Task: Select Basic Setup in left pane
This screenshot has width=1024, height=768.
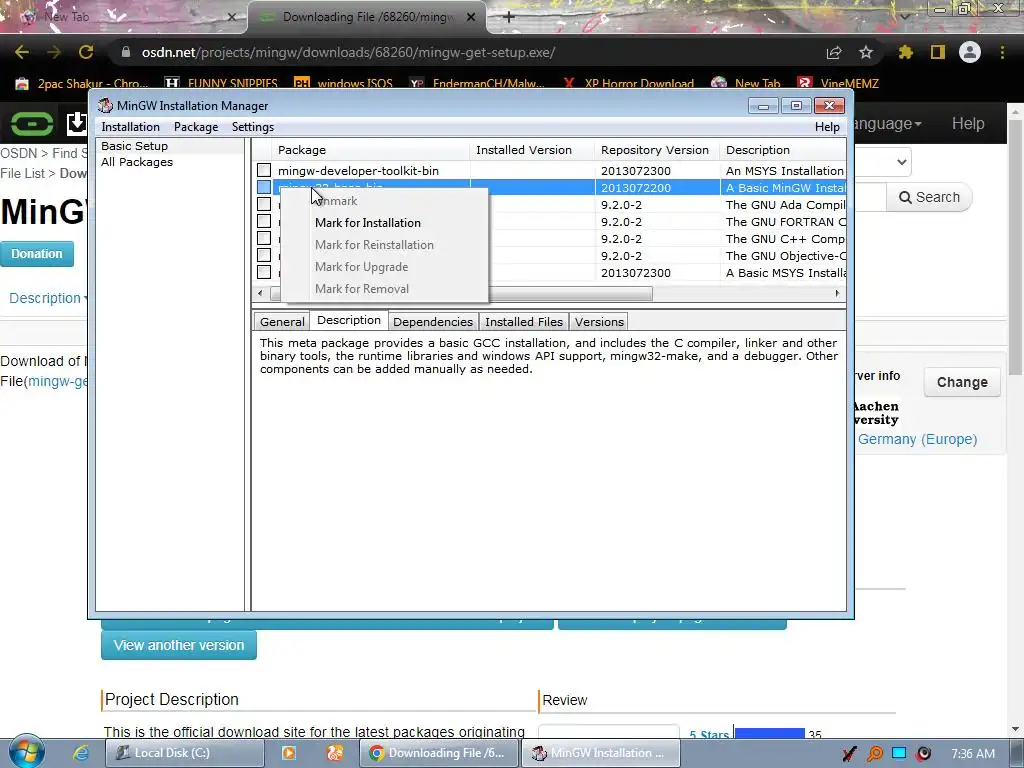Action: (135, 146)
